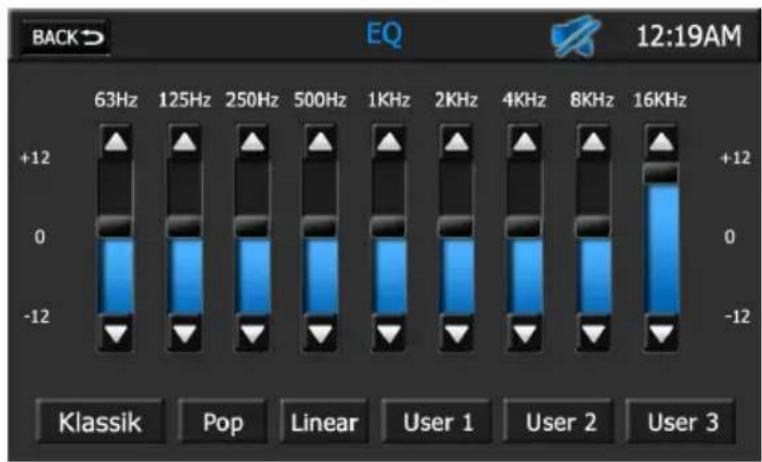
Task: Click the 63Hz slider handle
Action: (x=116, y=227)
